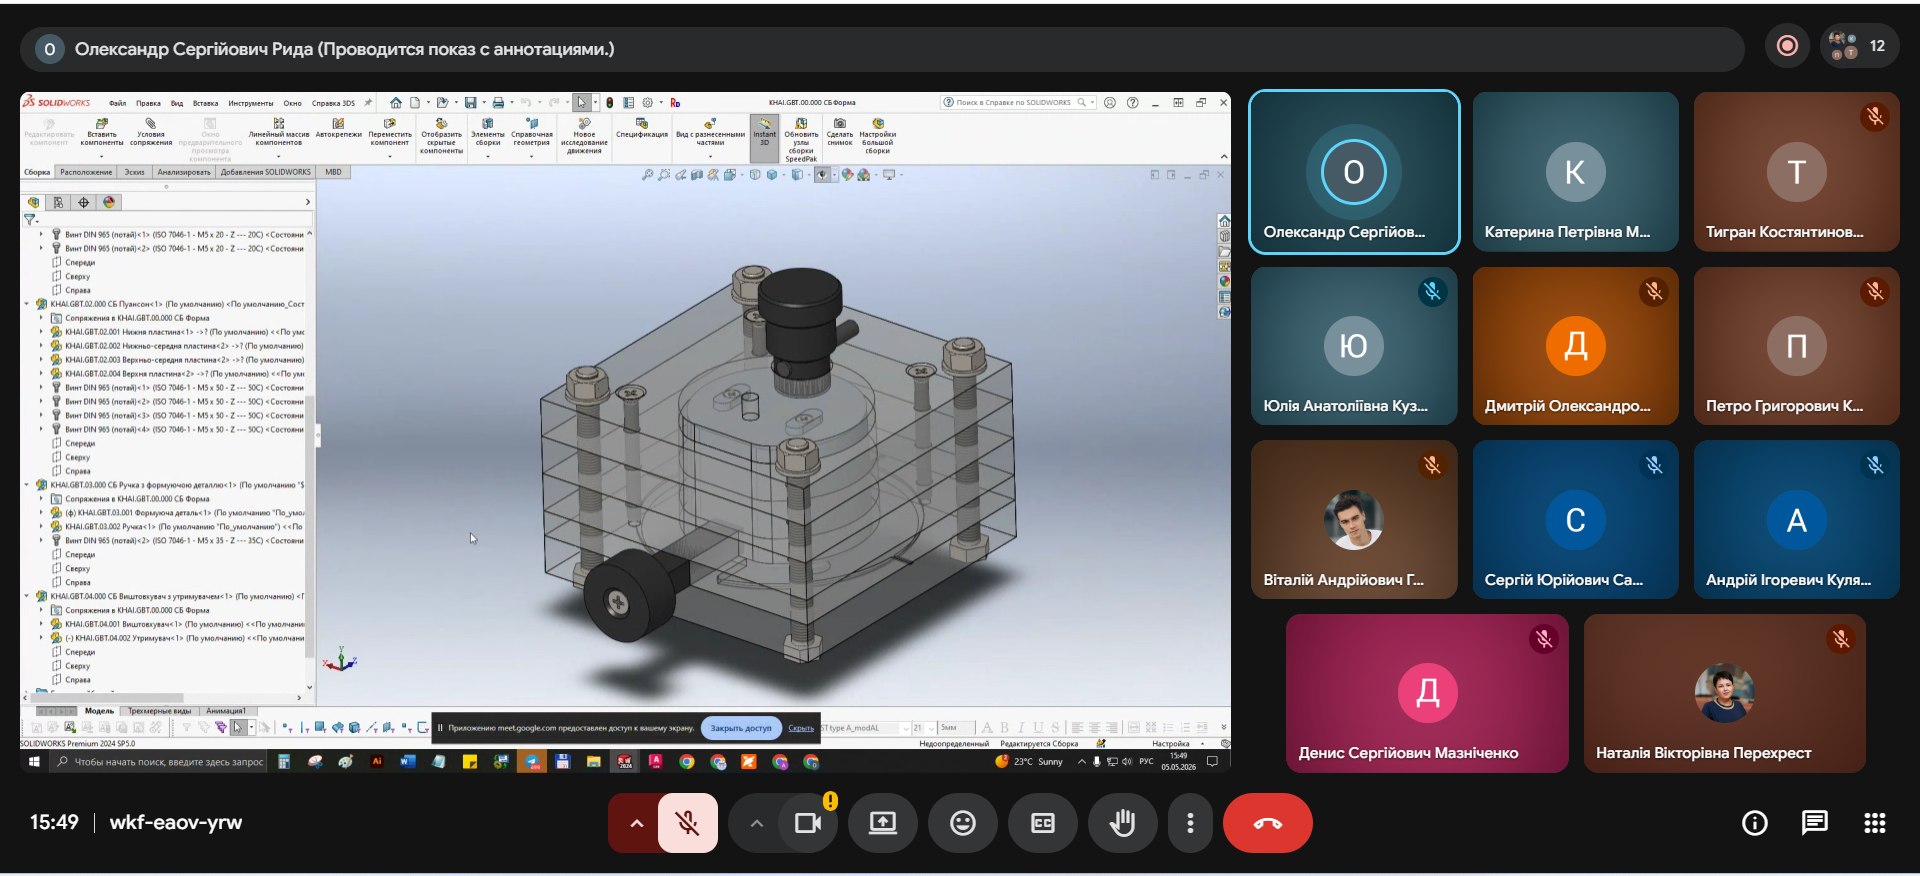This screenshot has width=1920, height=876.
Task: Open the Инструменты menu
Action: click(250, 103)
